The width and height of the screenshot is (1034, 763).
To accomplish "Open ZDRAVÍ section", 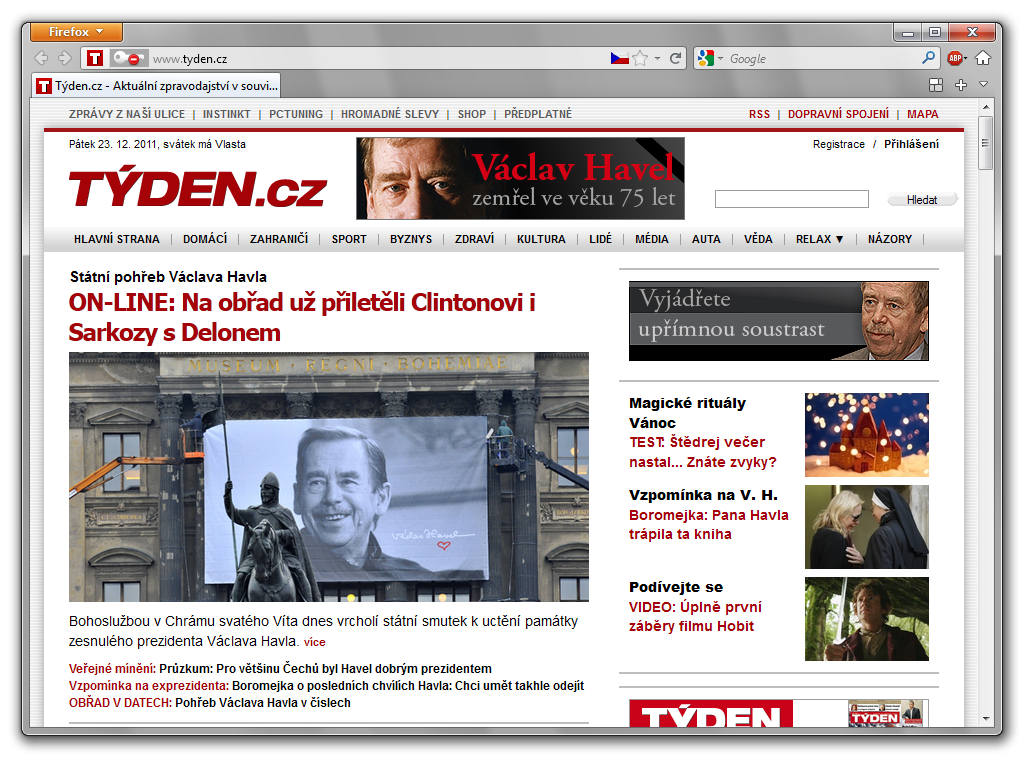I will pos(474,239).
